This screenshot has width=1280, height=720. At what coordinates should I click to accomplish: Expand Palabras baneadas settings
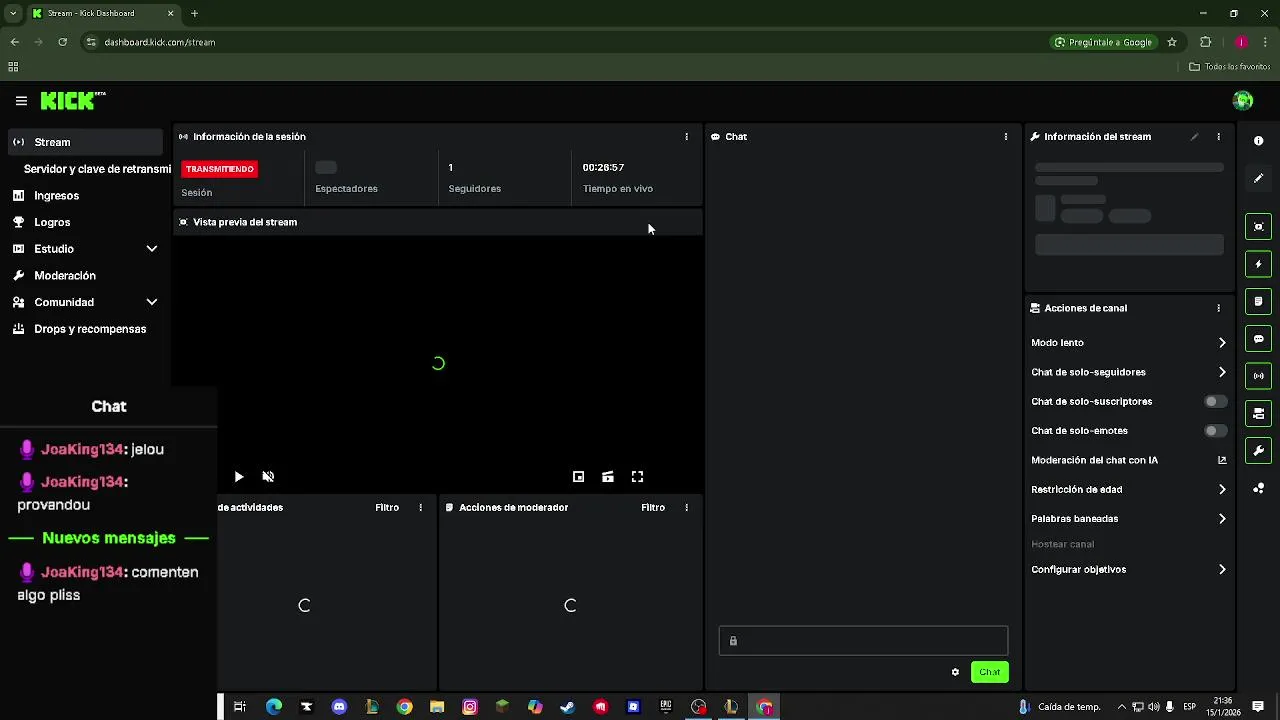1129,519
